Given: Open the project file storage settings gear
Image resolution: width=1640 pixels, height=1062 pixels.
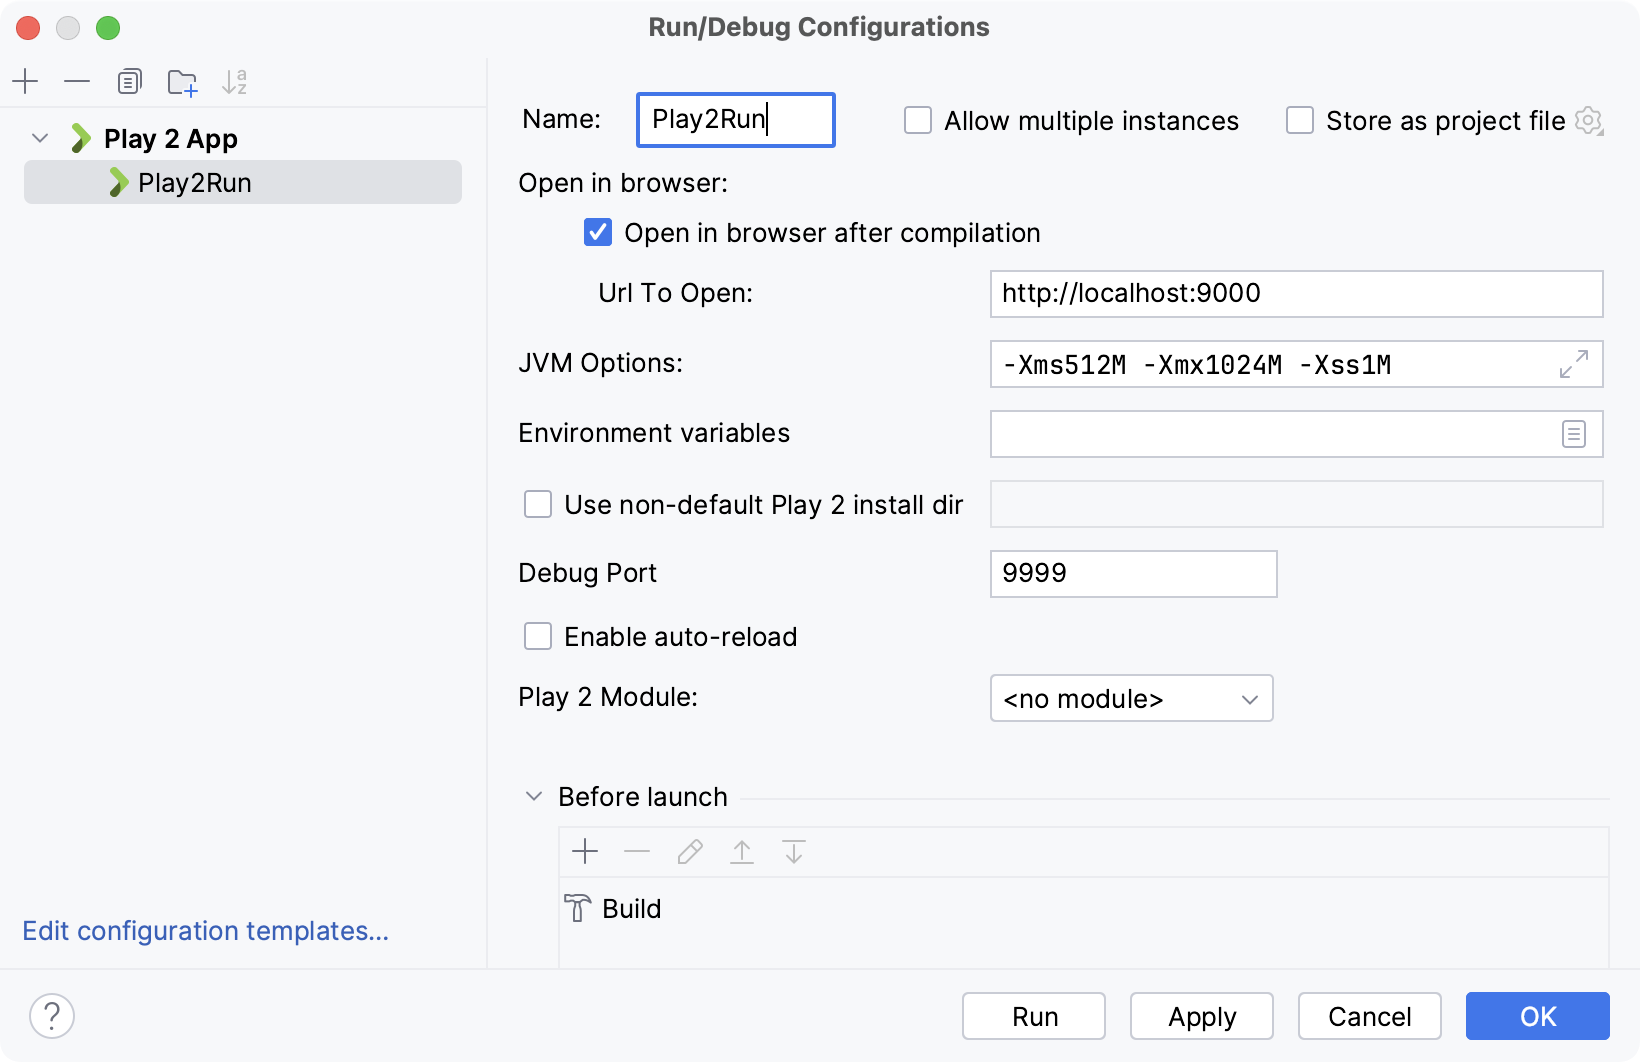Looking at the screenshot, I should pos(1588,121).
